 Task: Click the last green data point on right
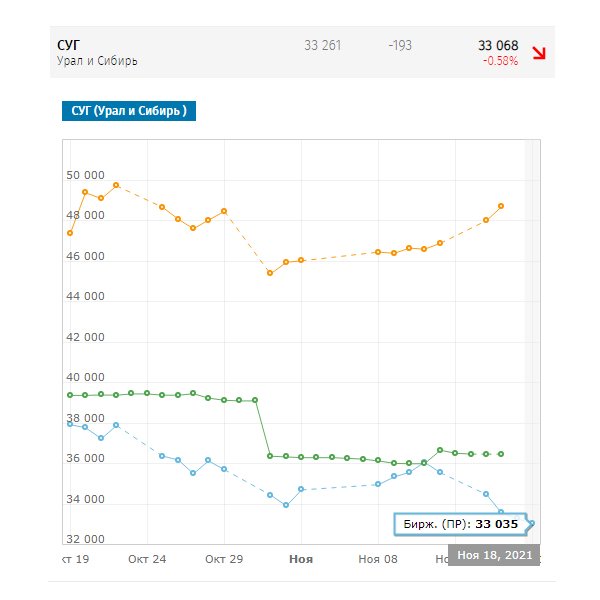[501, 454]
